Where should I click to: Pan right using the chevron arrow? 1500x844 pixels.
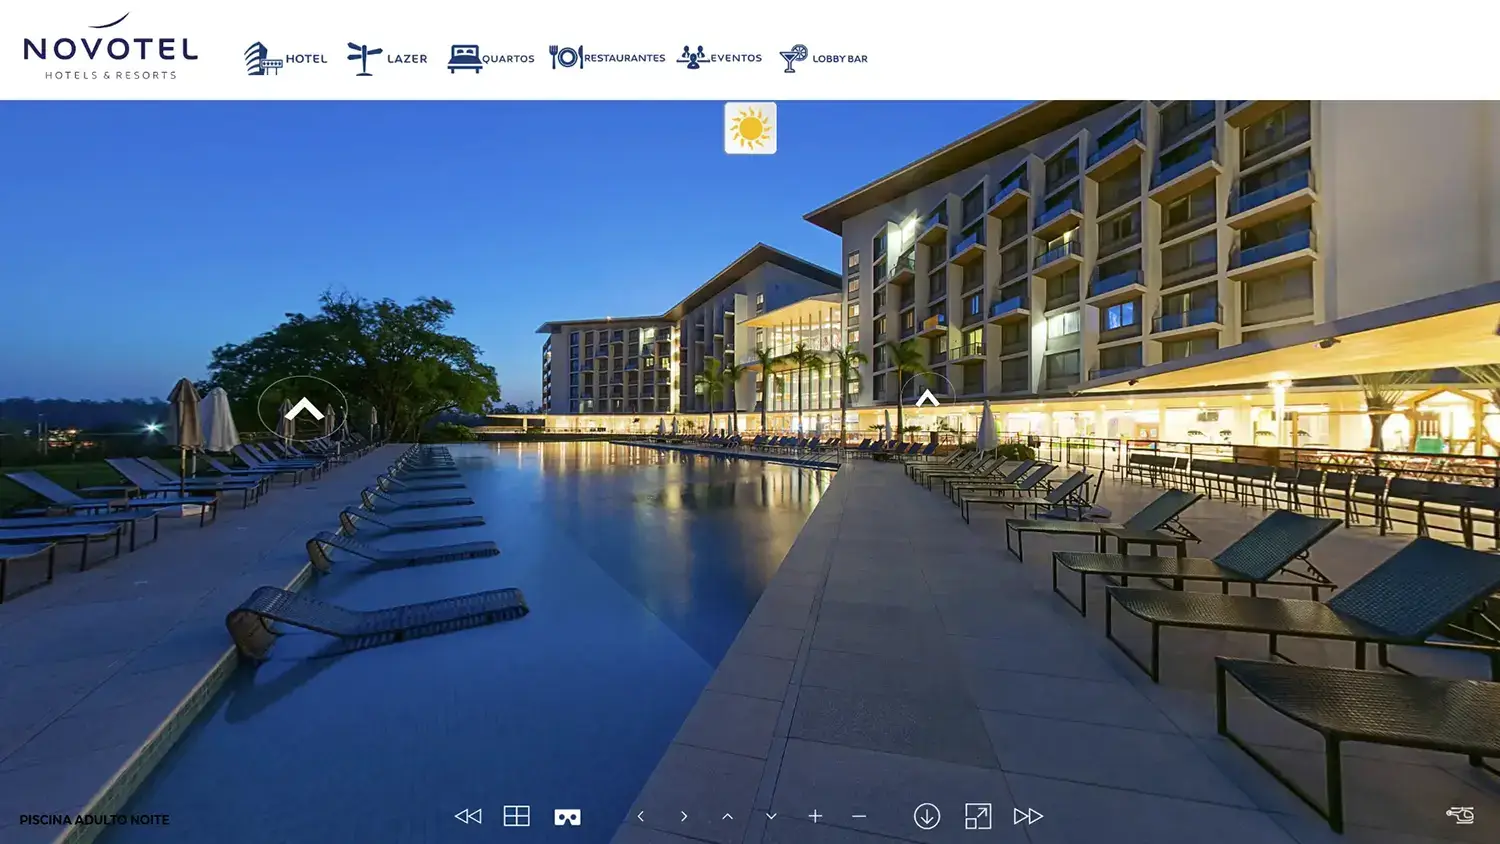click(684, 815)
